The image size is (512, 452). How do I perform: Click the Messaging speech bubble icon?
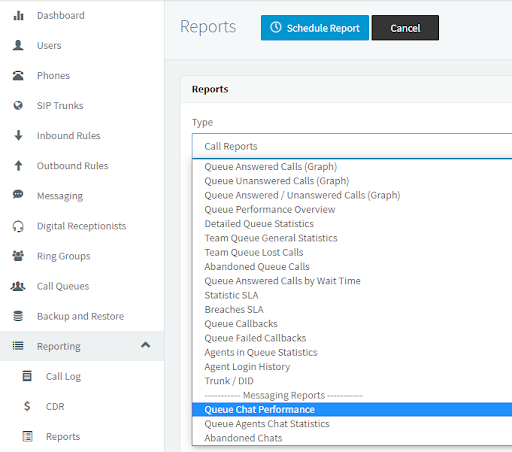point(18,194)
